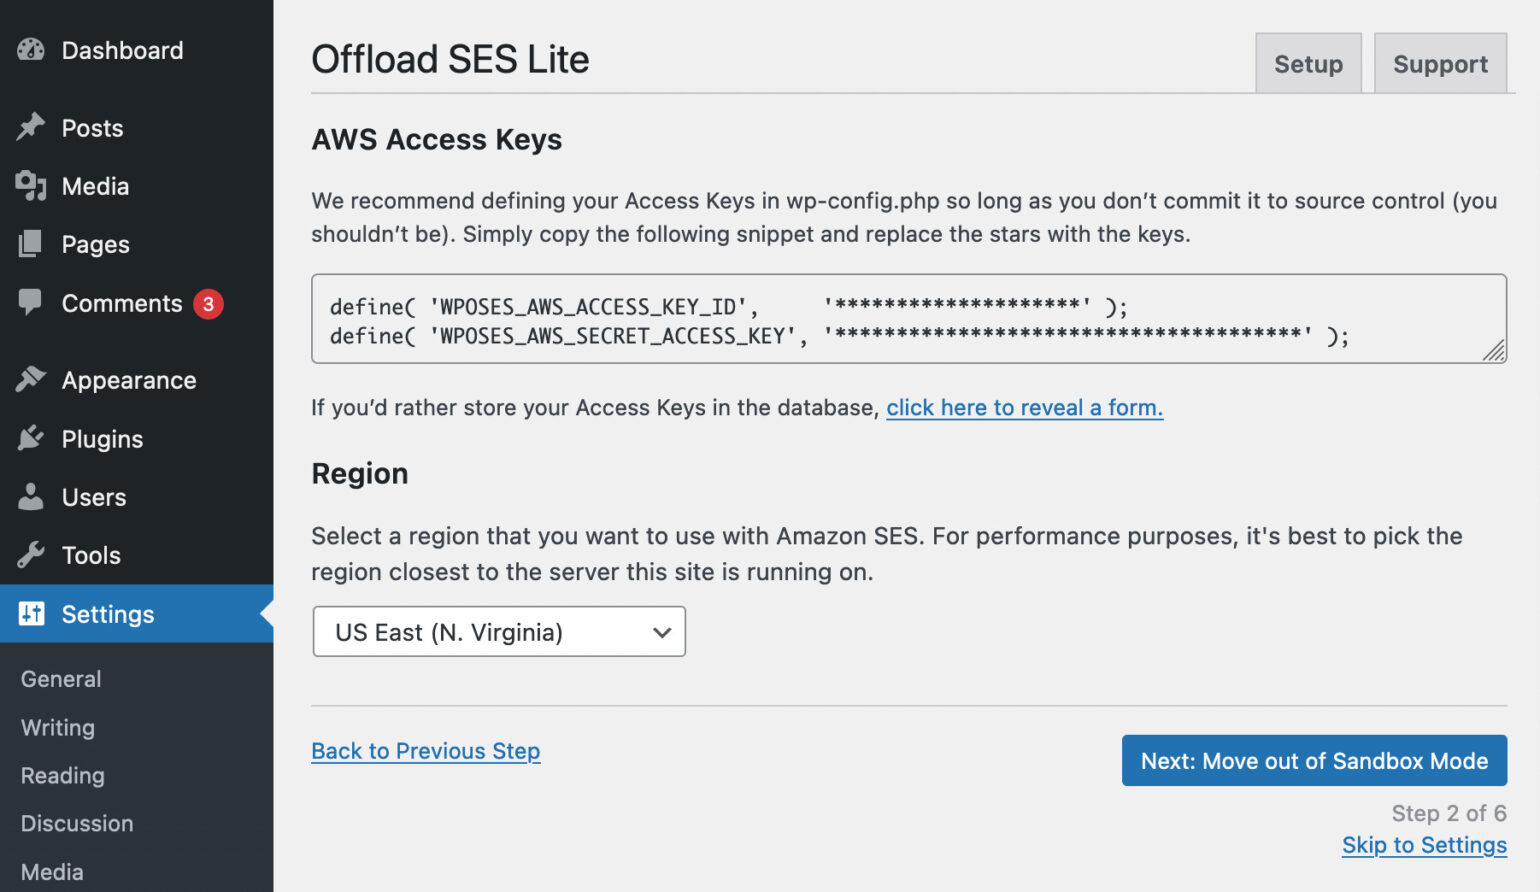Click the Dashboard gauge icon
Viewport: 1540px width, 892px height.
31,50
